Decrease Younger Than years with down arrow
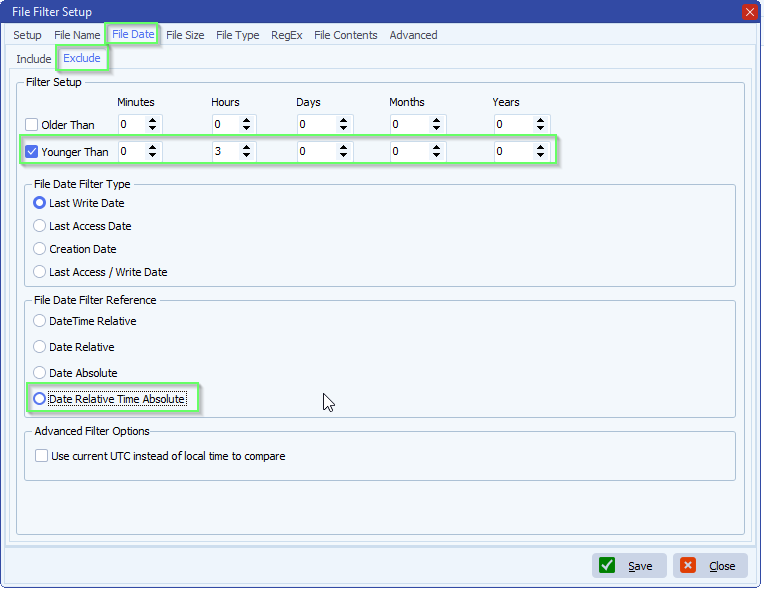Image resolution: width=764 pixels, height=592 pixels. coord(540,155)
